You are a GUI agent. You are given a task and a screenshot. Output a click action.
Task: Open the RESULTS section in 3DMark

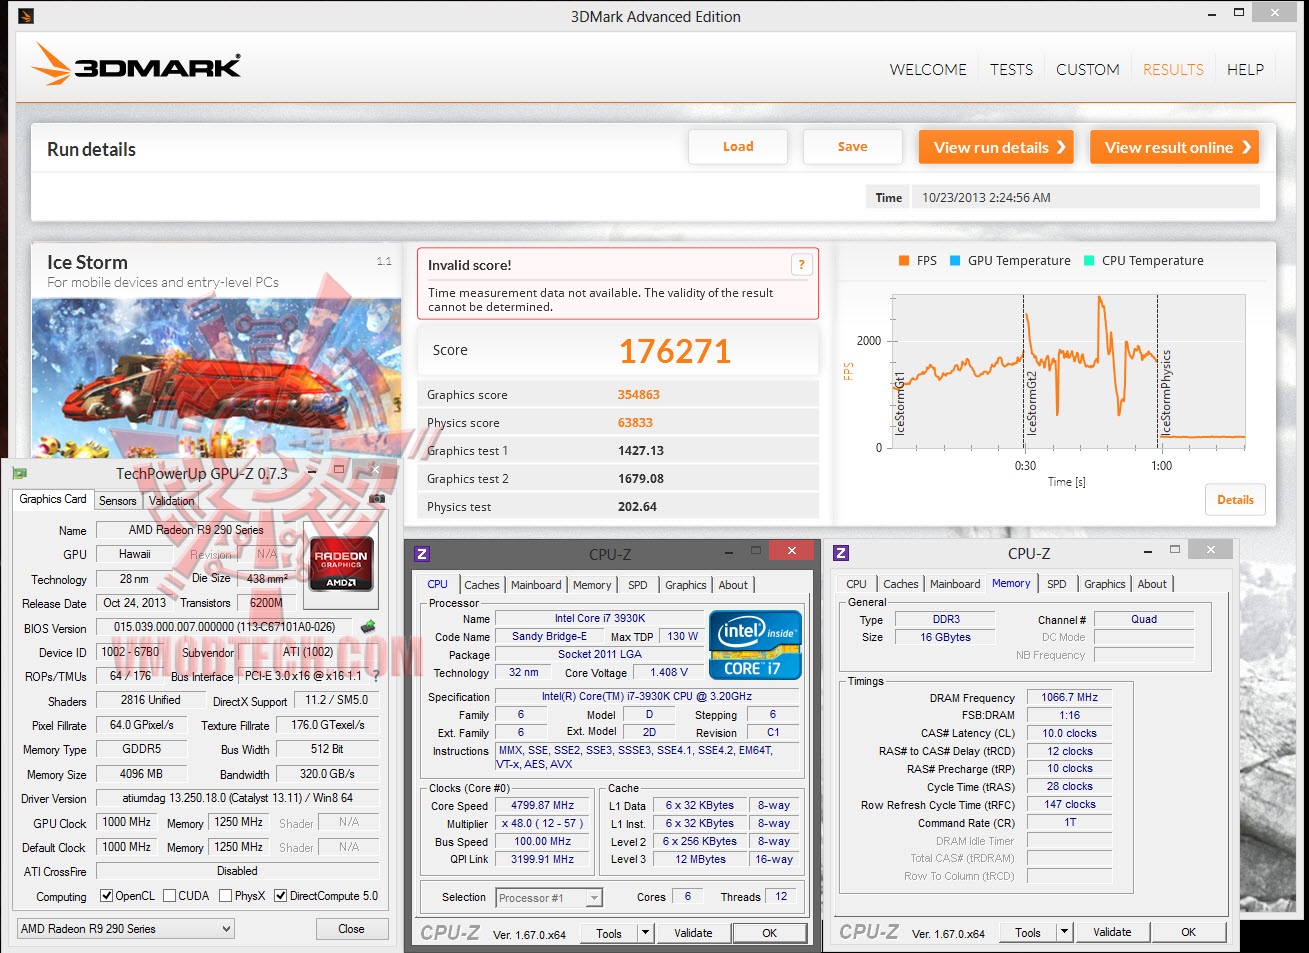[1173, 70]
